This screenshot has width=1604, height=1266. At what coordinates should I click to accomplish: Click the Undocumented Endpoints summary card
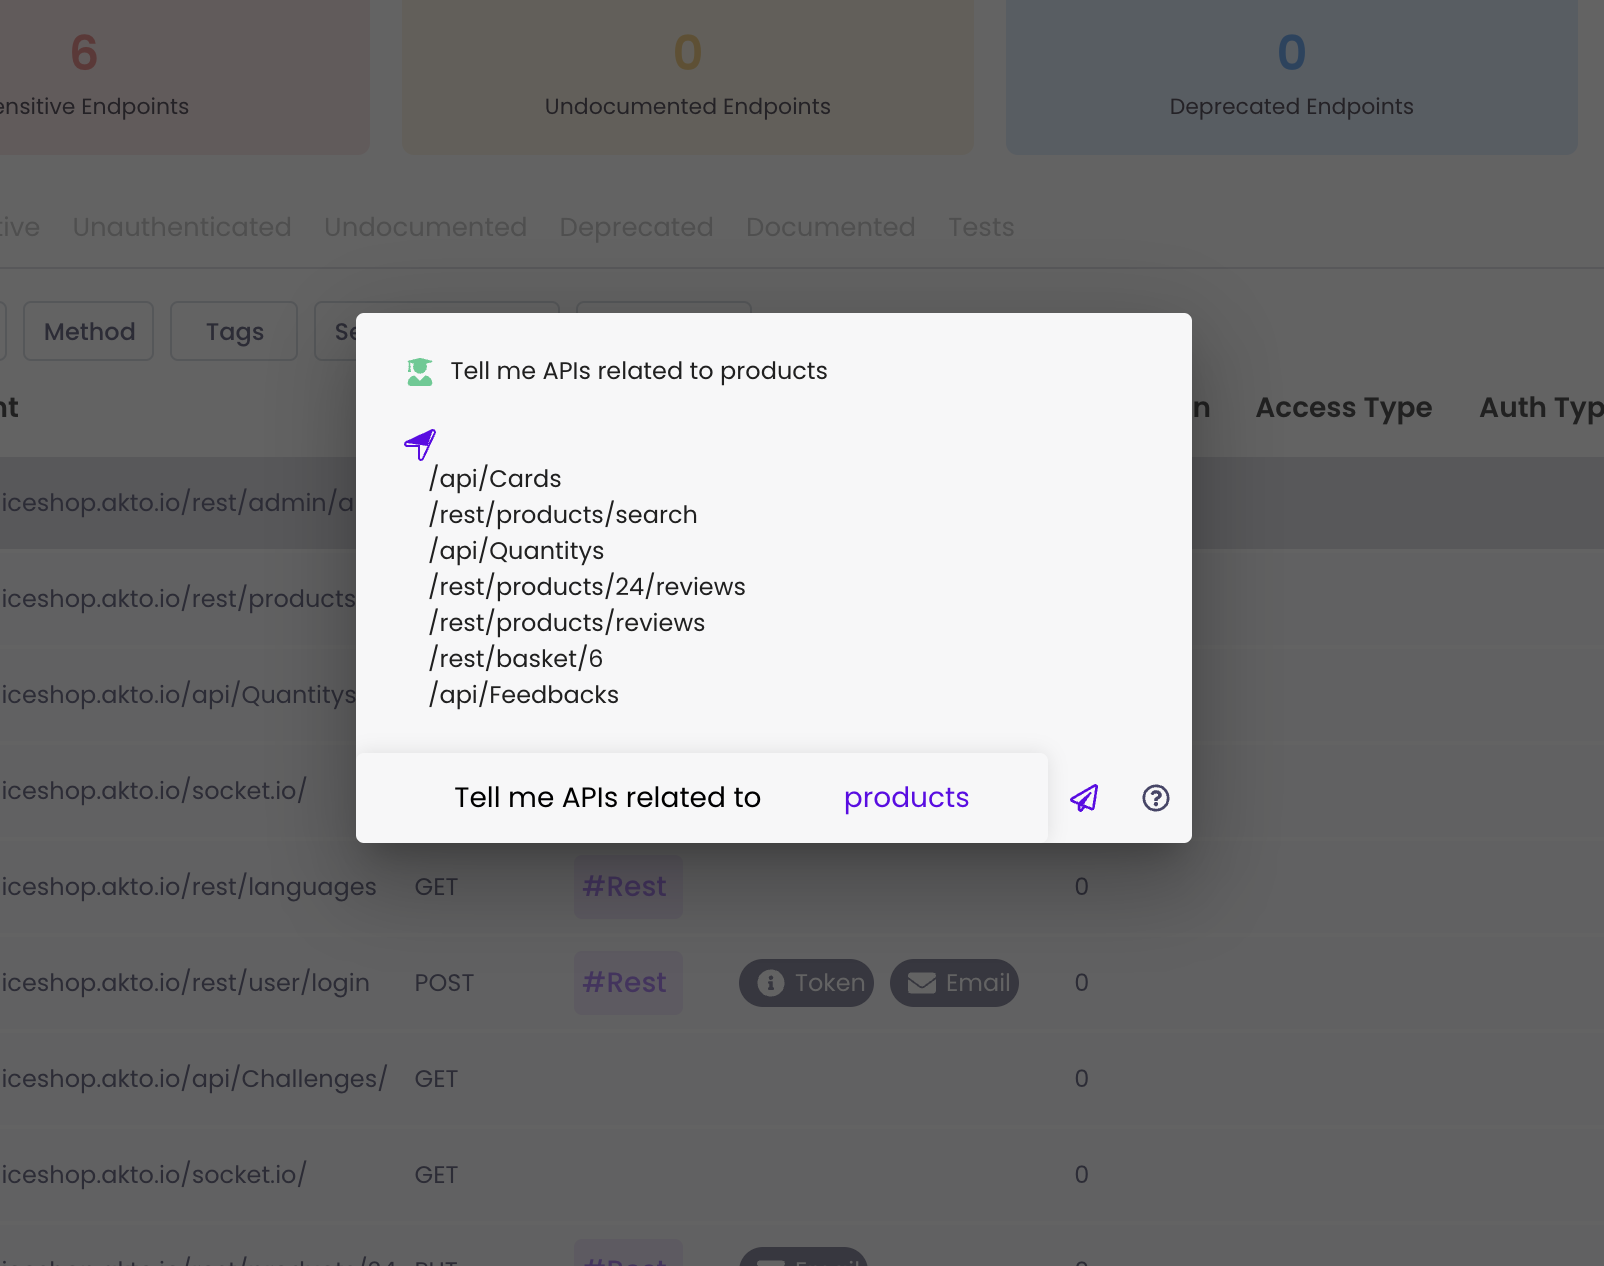pos(687,76)
